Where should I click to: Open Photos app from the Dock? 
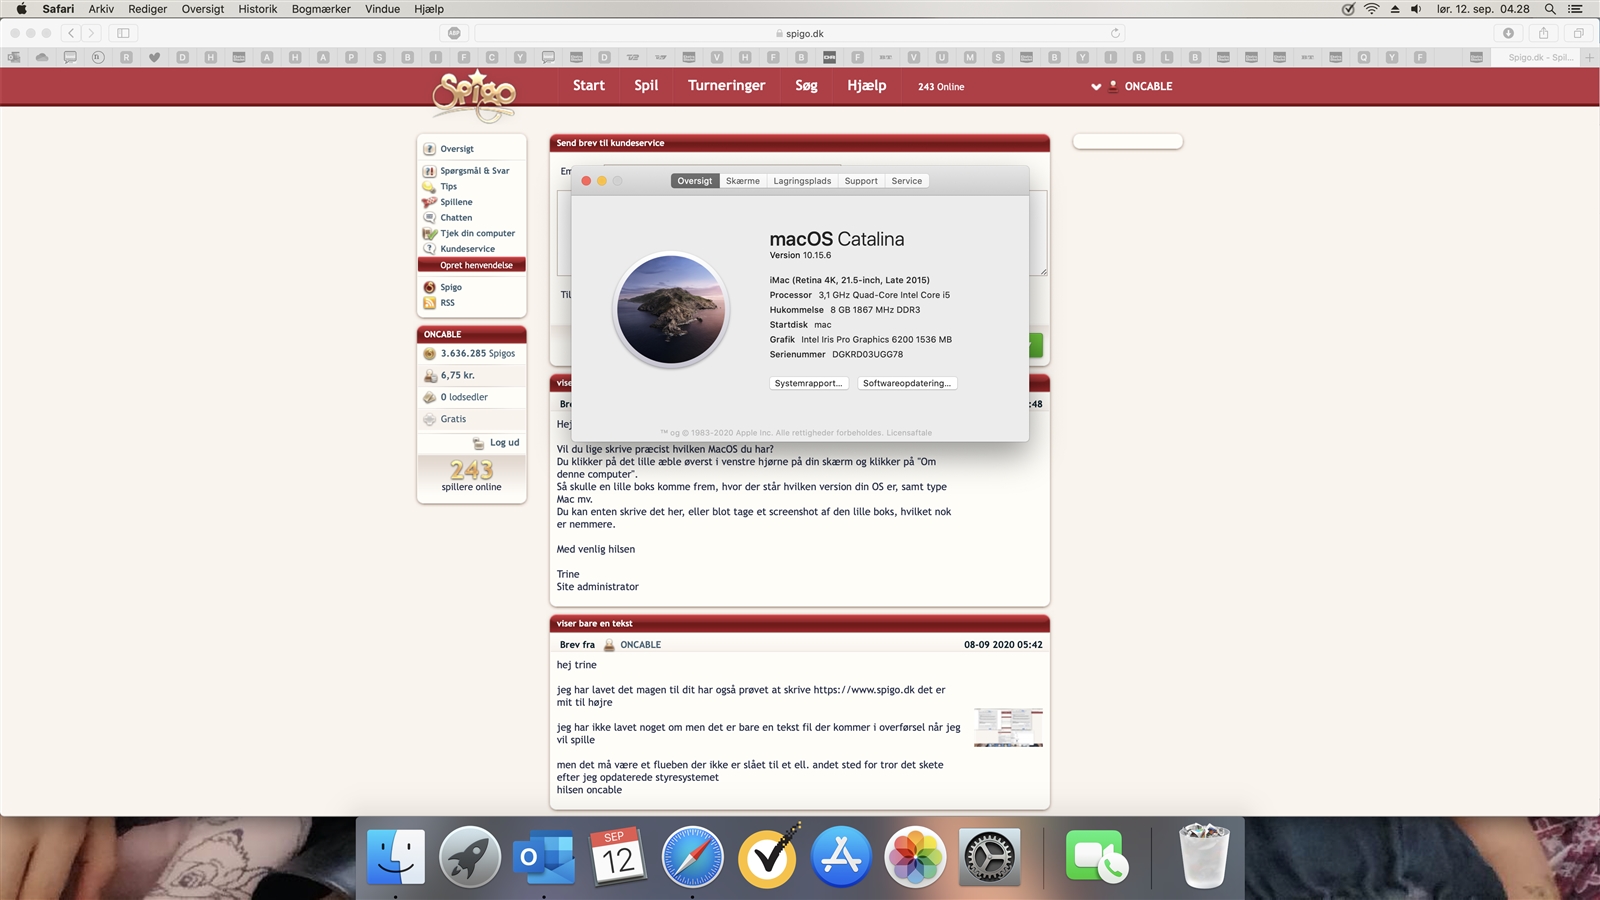pos(915,858)
